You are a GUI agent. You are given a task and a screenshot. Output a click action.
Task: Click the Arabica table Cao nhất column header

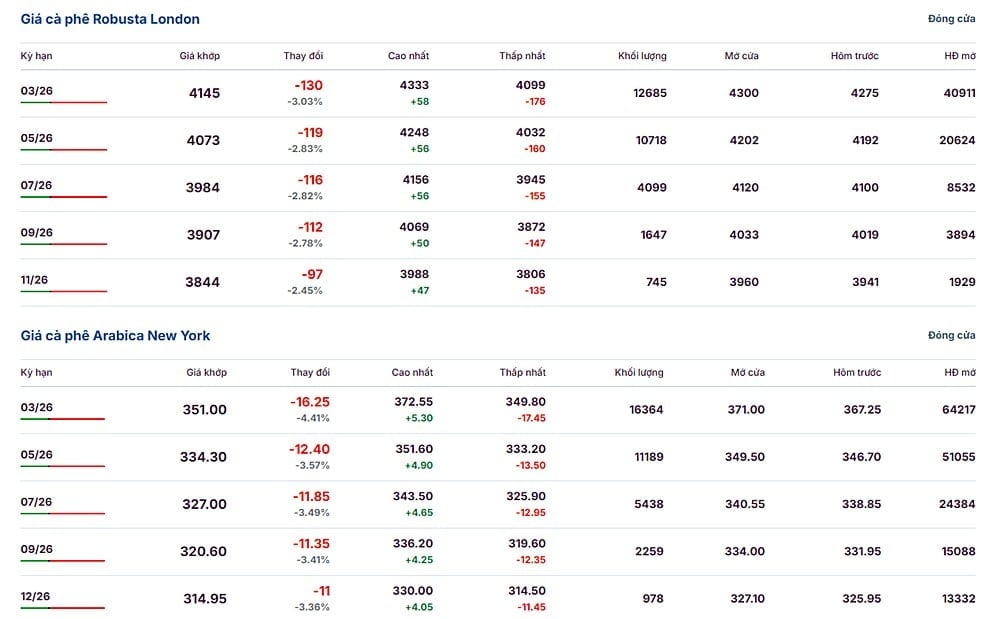[412, 372]
